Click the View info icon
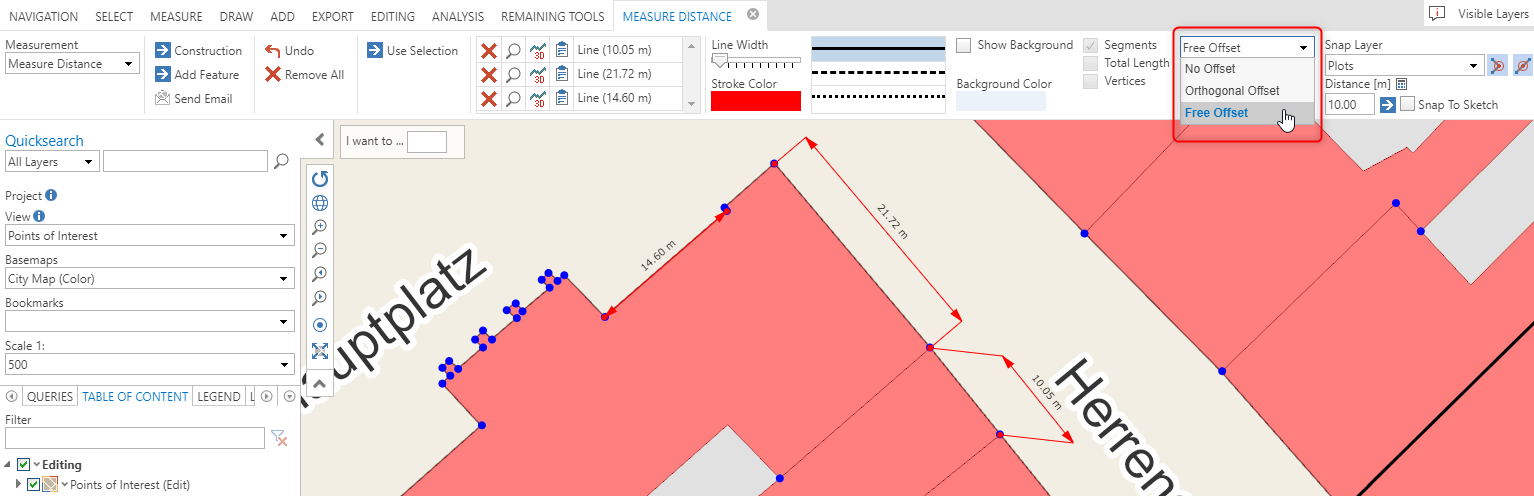Screen dimensions: 1534x496 pyautogui.click(x=39, y=216)
